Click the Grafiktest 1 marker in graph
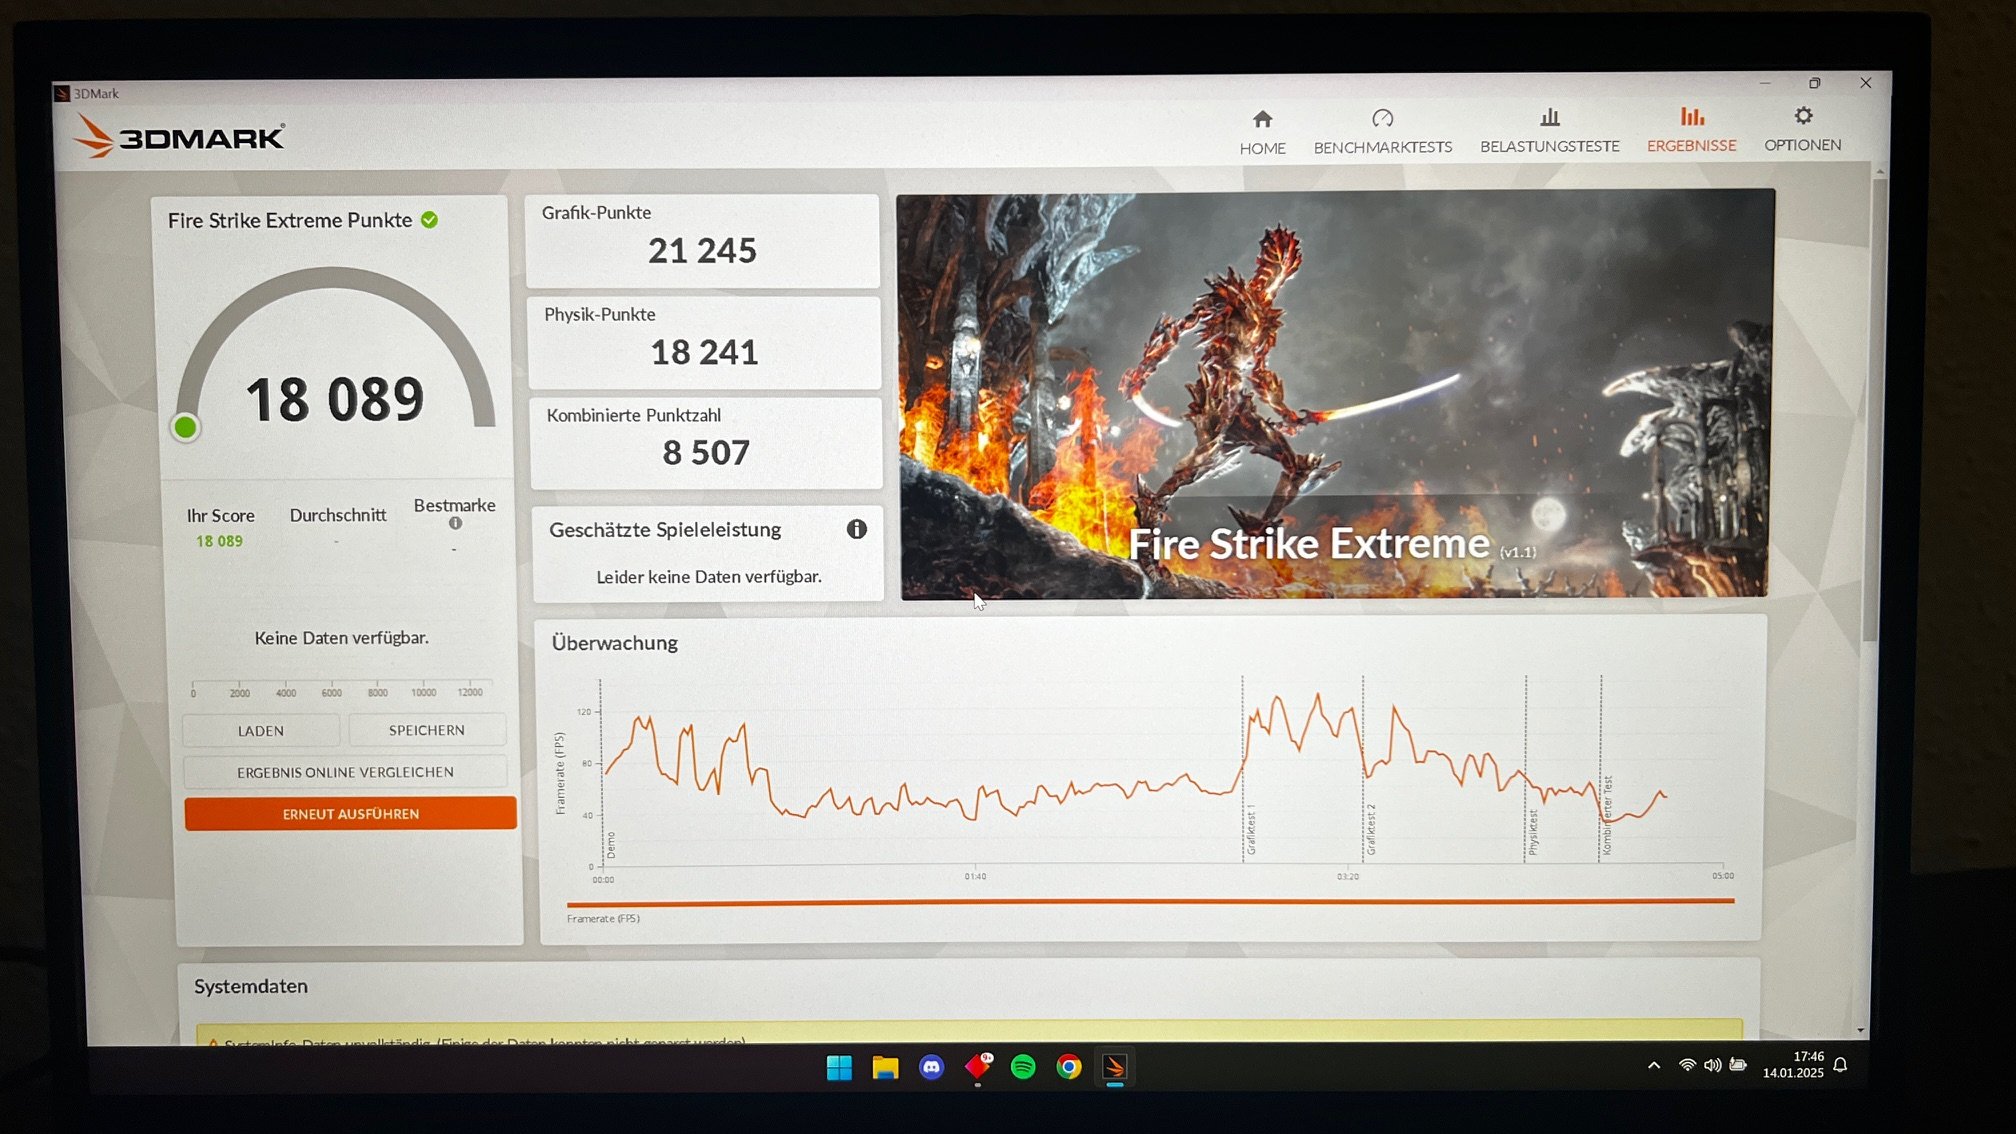Image resolution: width=2016 pixels, height=1134 pixels. point(1250,830)
